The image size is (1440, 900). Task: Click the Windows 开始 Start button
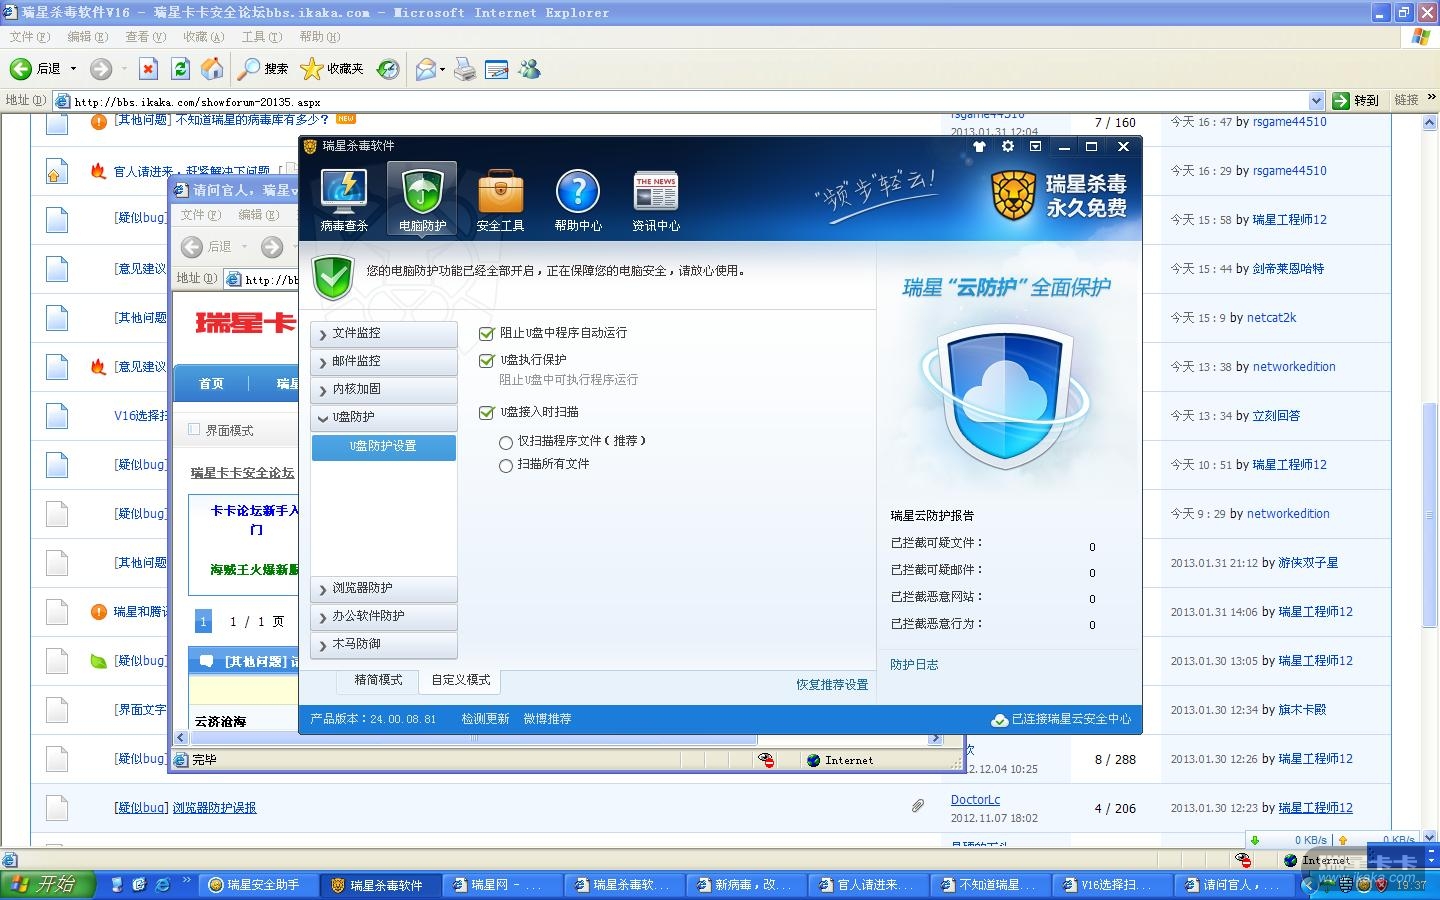(x=47, y=885)
